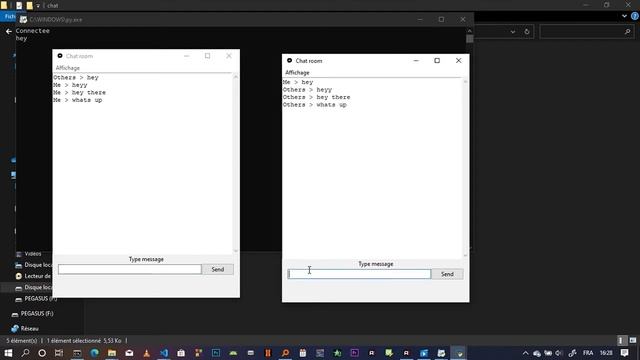This screenshot has height=360, width=640.
Task: Focus the message input in right Chat room
Action: click(359, 274)
